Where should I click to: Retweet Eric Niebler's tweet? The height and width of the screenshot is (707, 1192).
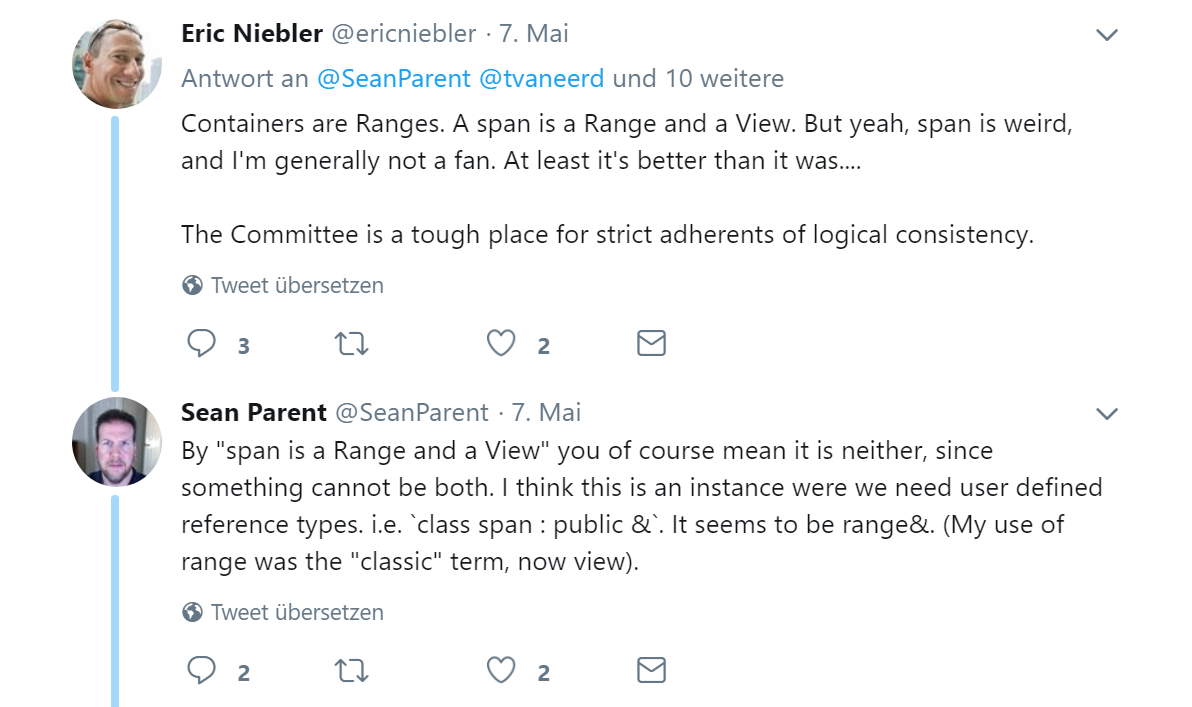(352, 344)
